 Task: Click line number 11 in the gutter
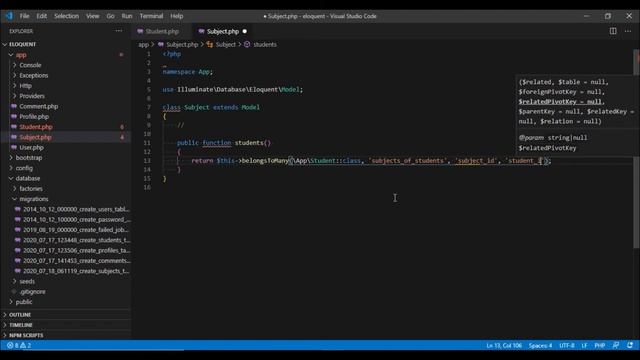(x=147, y=143)
